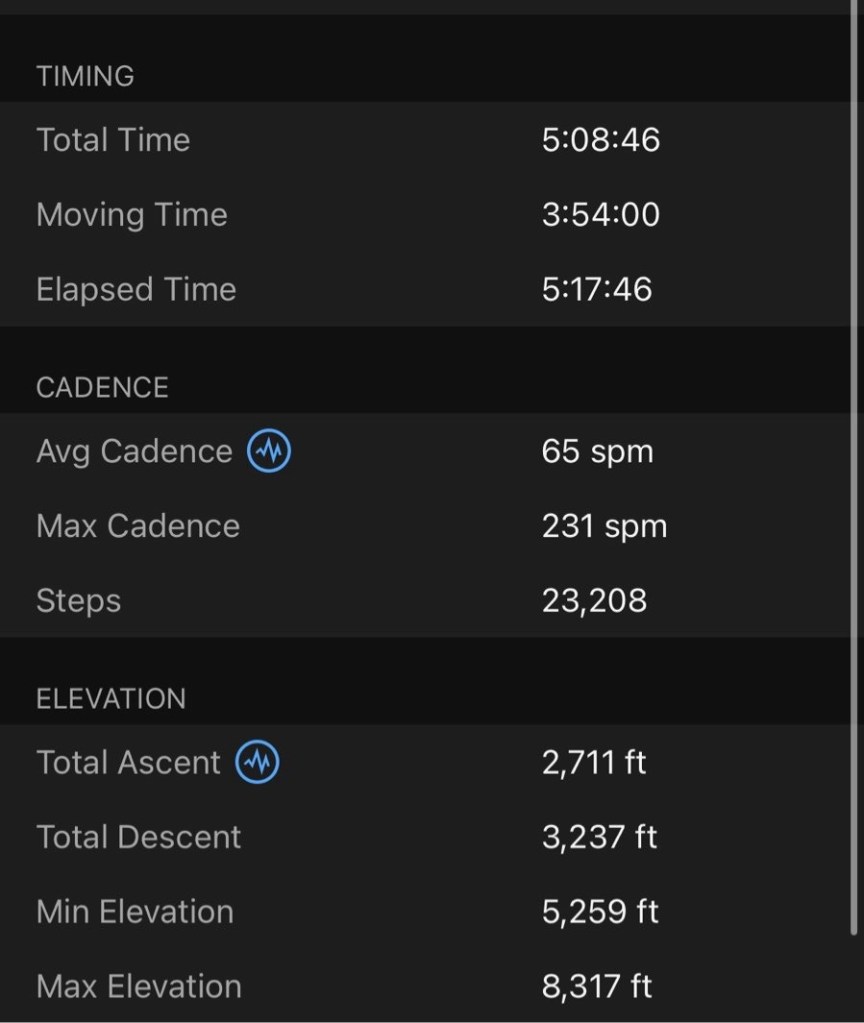Select the Max Elevation label

click(x=139, y=987)
